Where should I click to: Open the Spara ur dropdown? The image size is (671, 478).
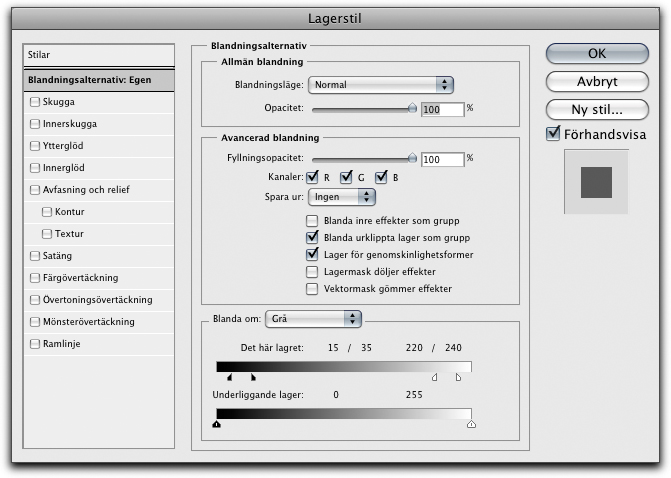[x=341, y=197]
